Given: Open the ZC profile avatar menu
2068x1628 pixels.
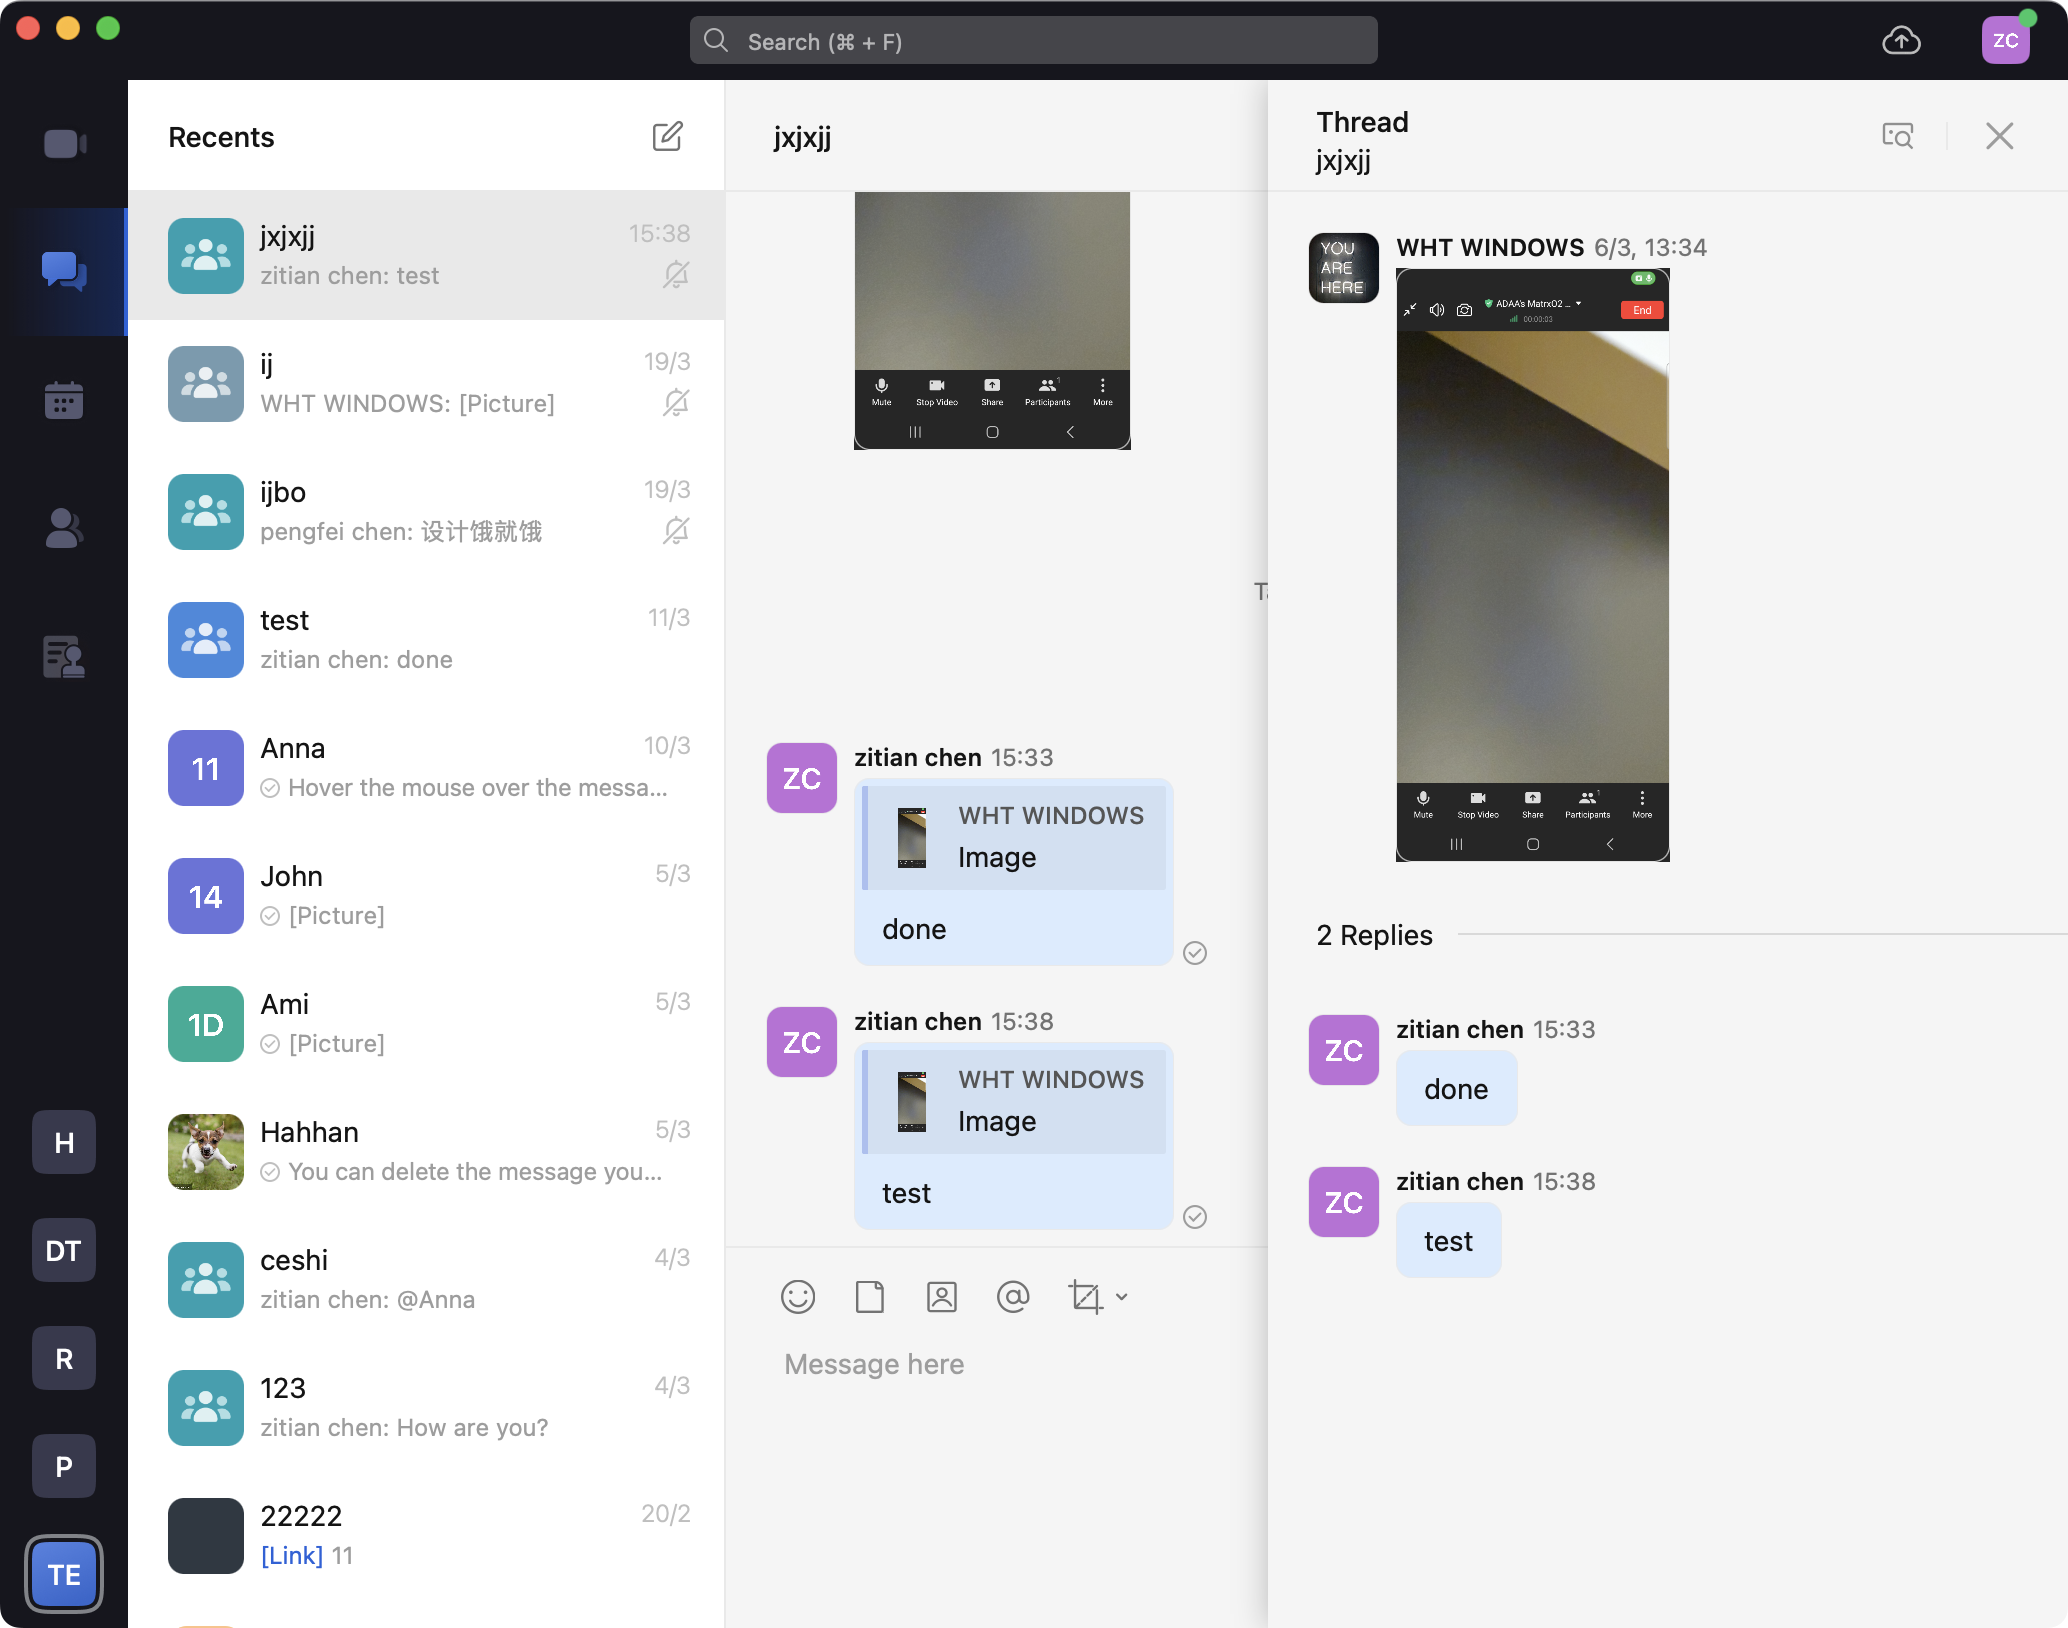Looking at the screenshot, I should pyautogui.click(x=2005, y=41).
